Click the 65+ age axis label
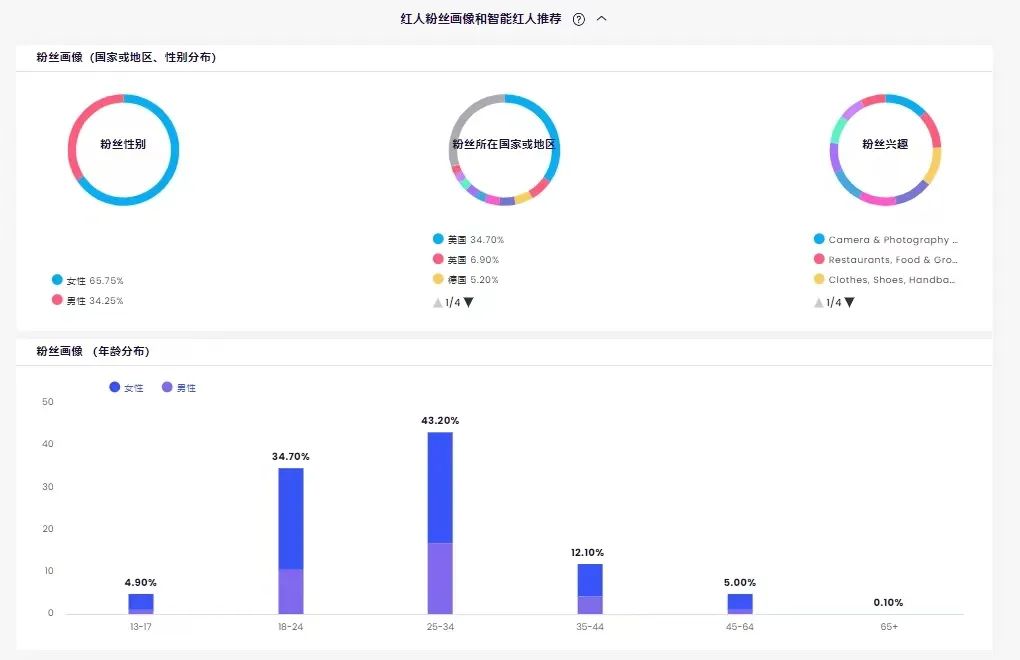Image resolution: width=1020 pixels, height=660 pixels. coord(889,627)
